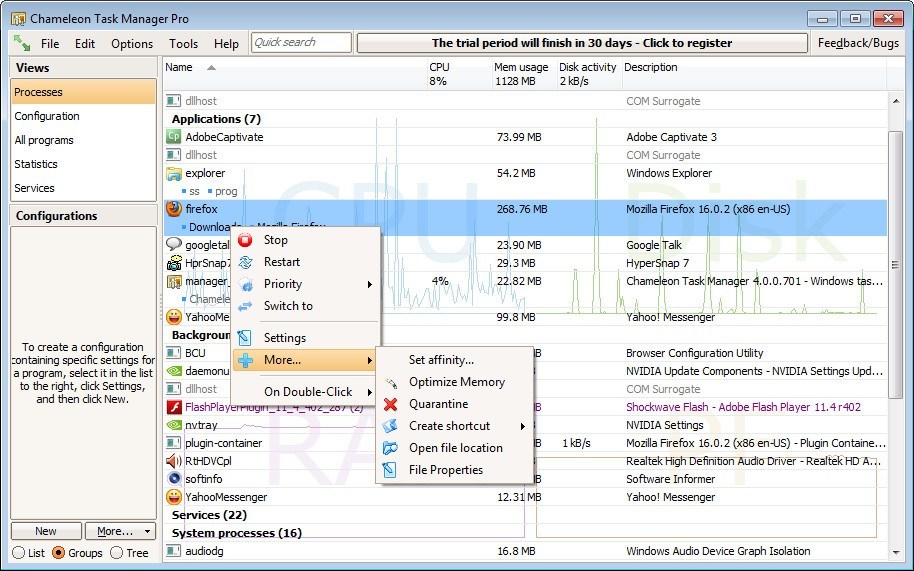This screenshot has height=571, width=914.
Task: Open the File menu
Action: coord(50,44)
